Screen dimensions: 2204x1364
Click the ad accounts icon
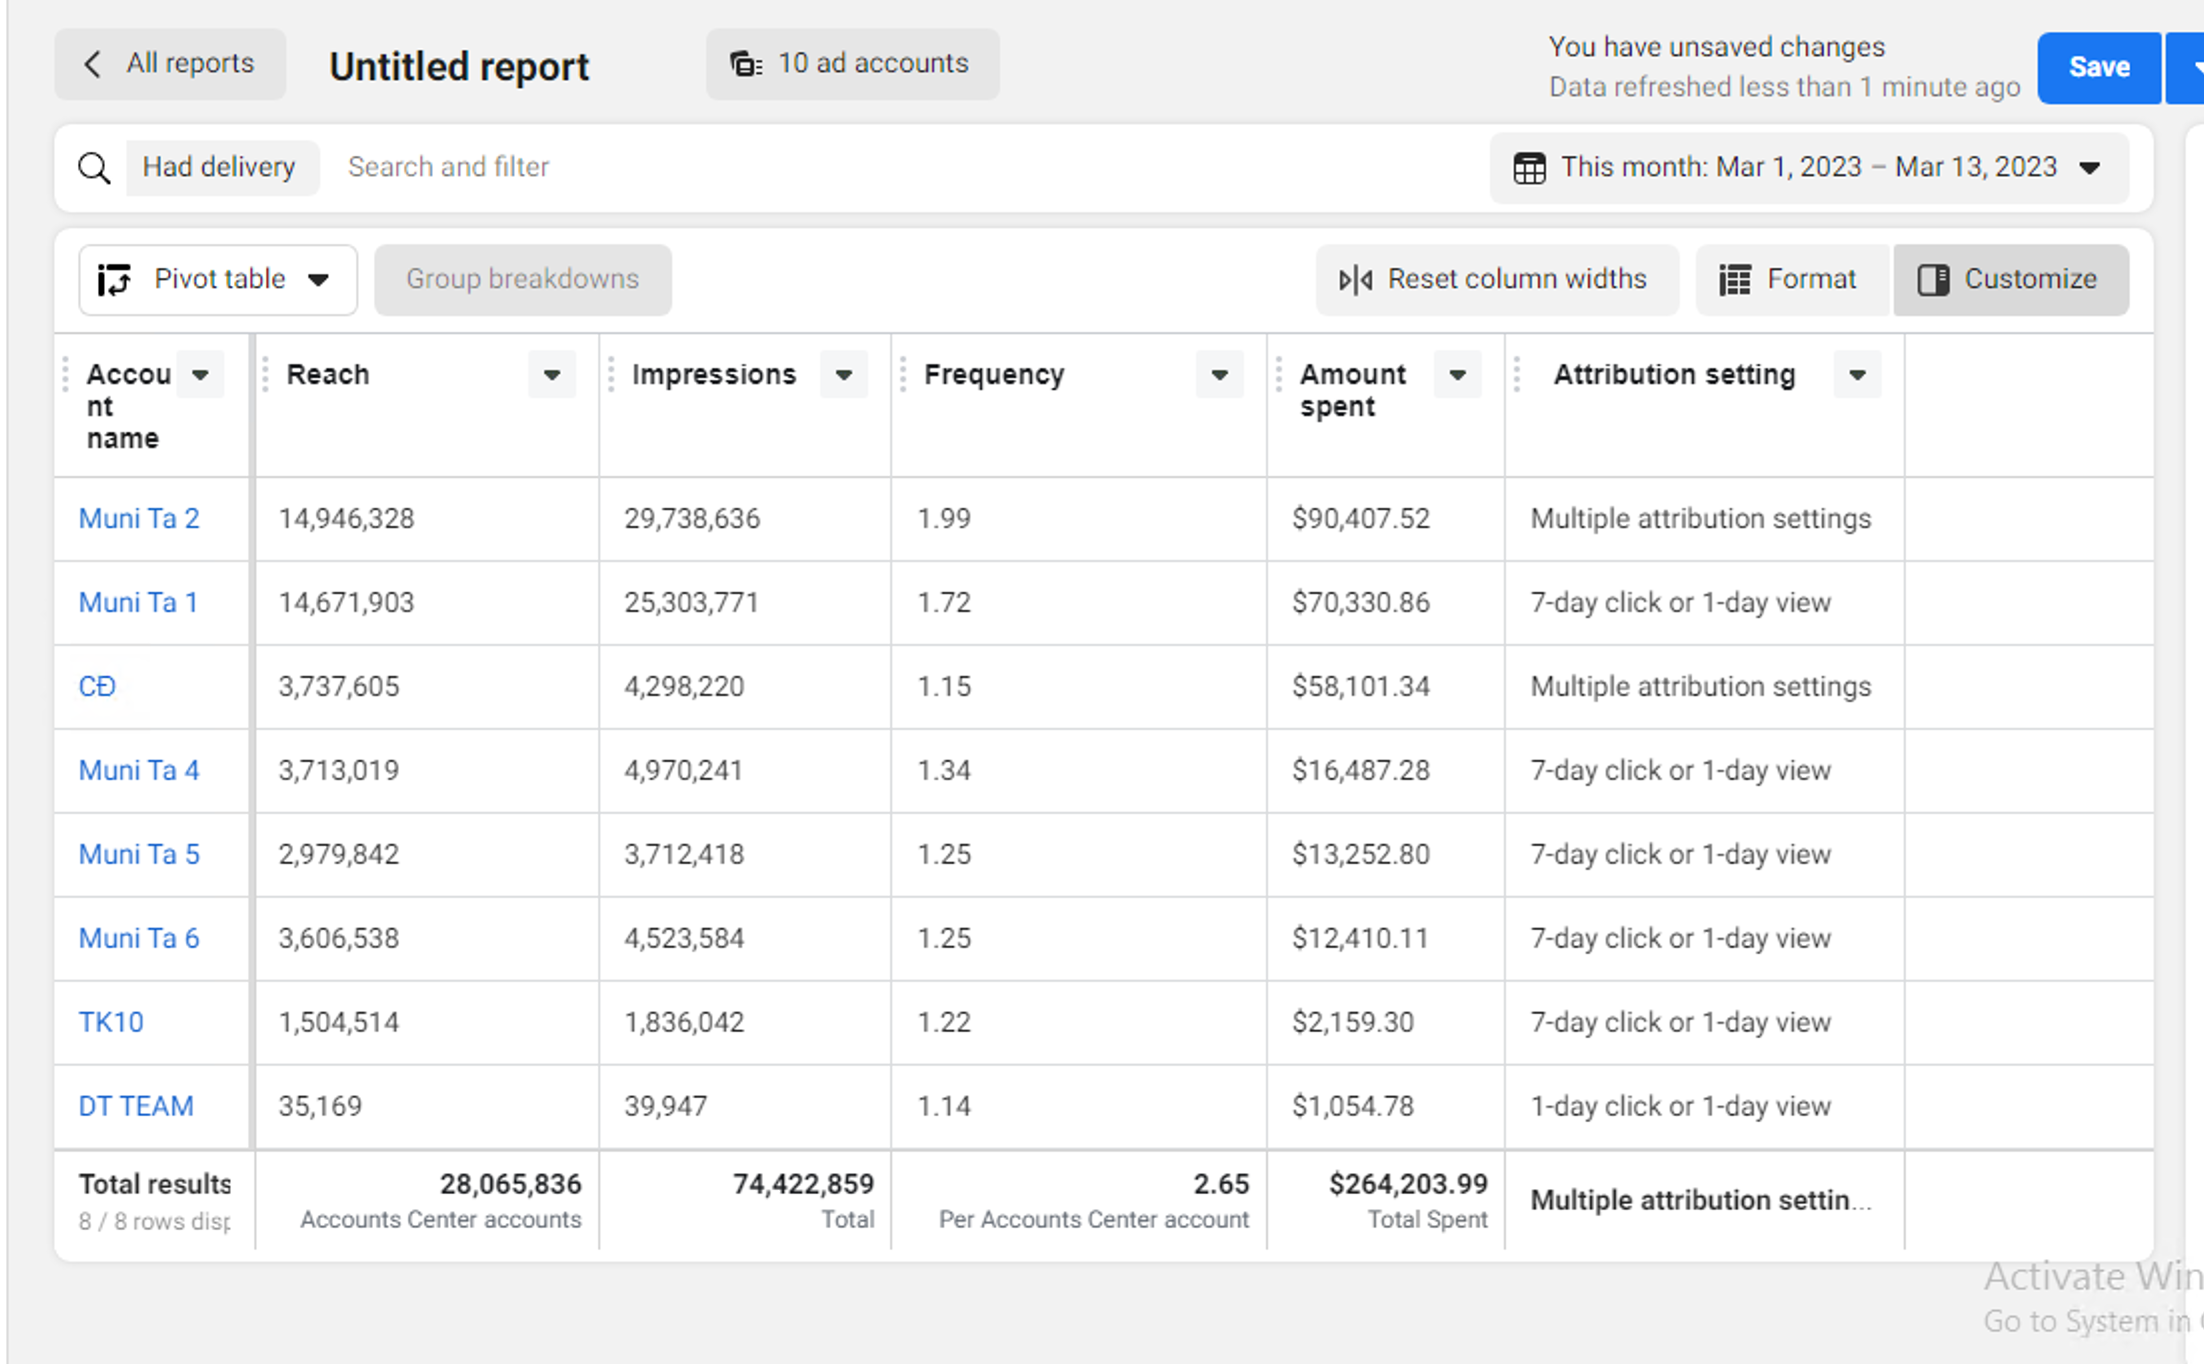[x=746, y=64]
